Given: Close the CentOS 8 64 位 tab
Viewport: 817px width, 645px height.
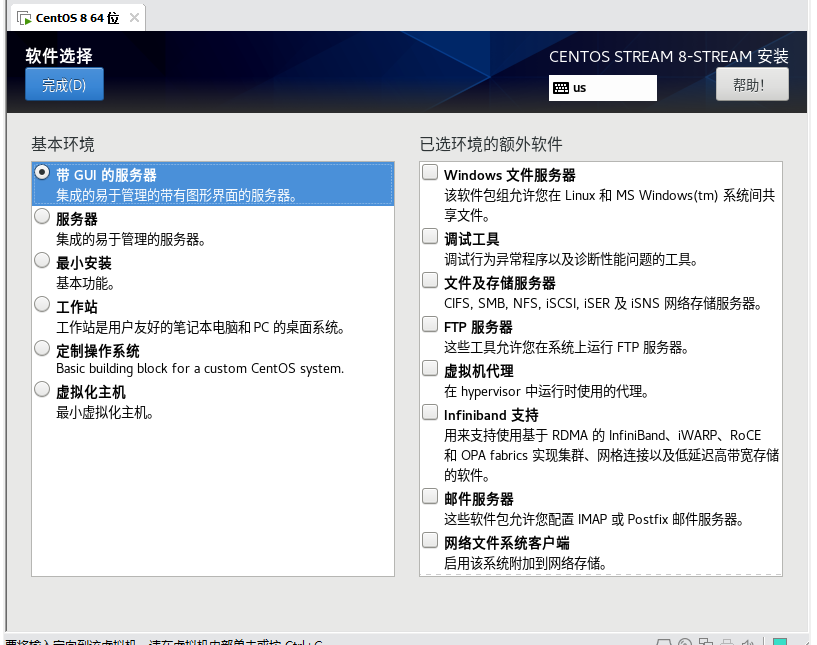Looking at the screenshot, I should [134, 17].
